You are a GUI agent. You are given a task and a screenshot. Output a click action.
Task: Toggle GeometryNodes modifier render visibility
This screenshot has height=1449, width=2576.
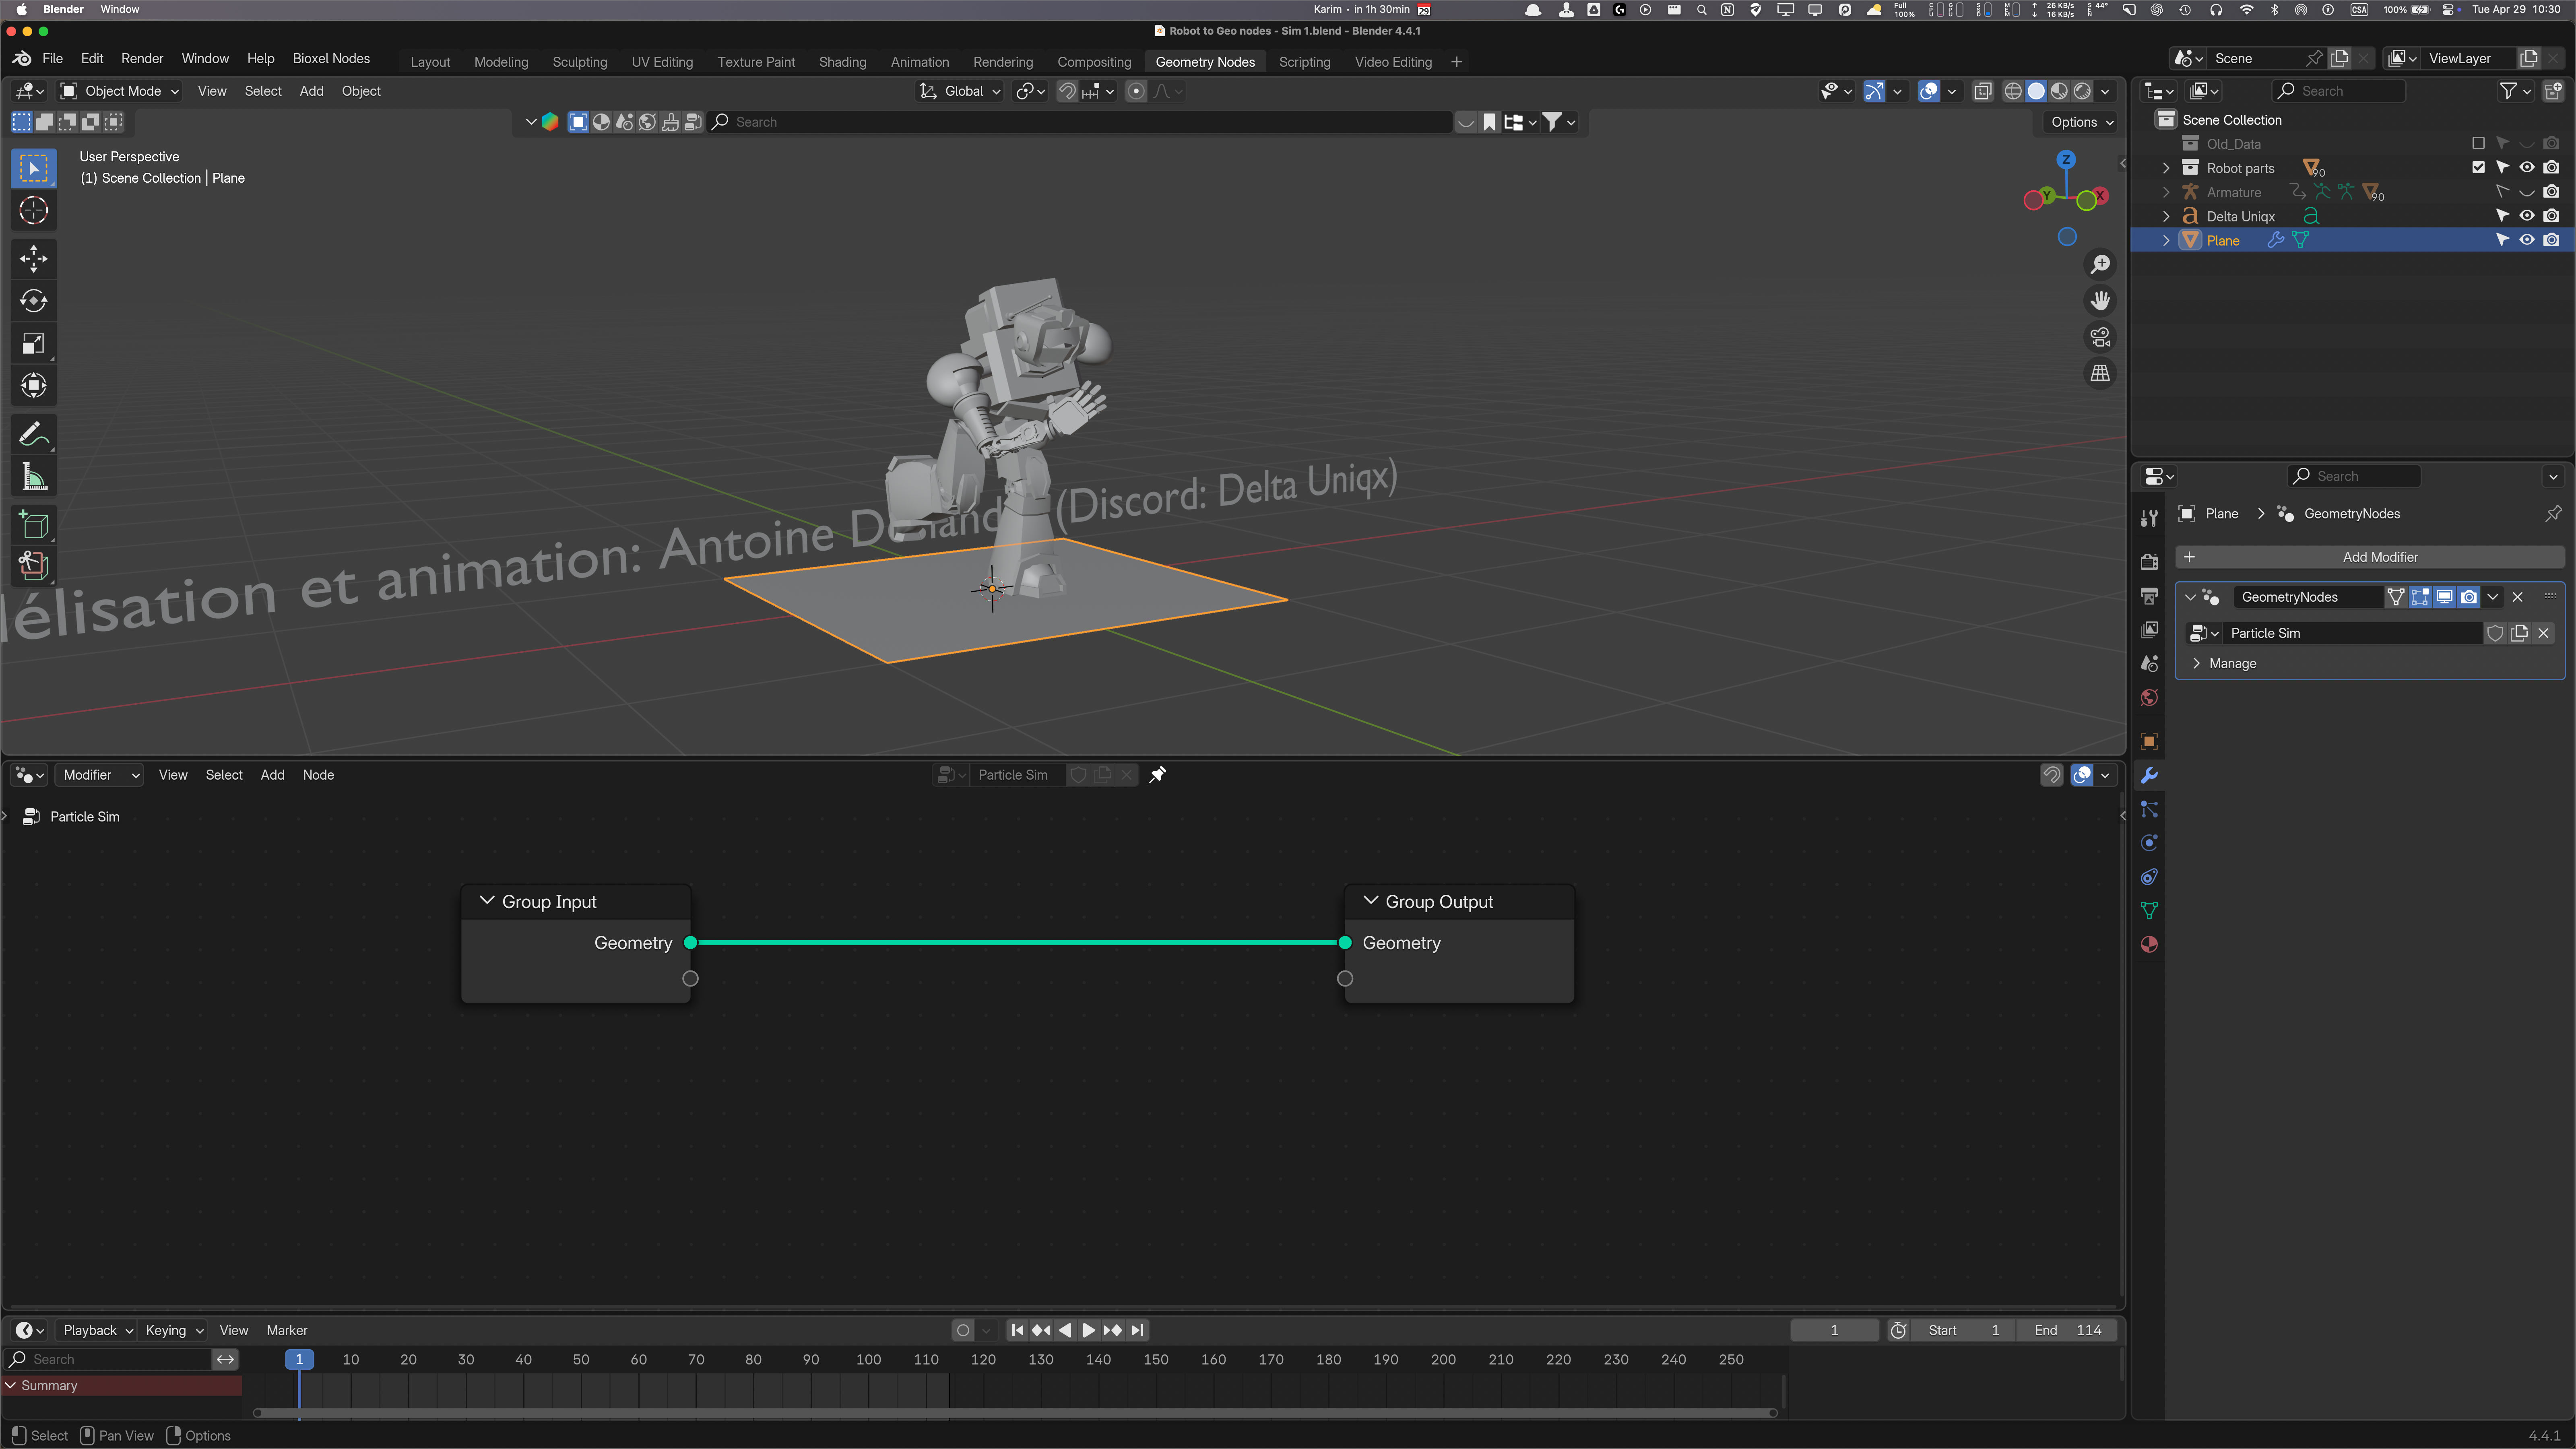coord(2469,597)
